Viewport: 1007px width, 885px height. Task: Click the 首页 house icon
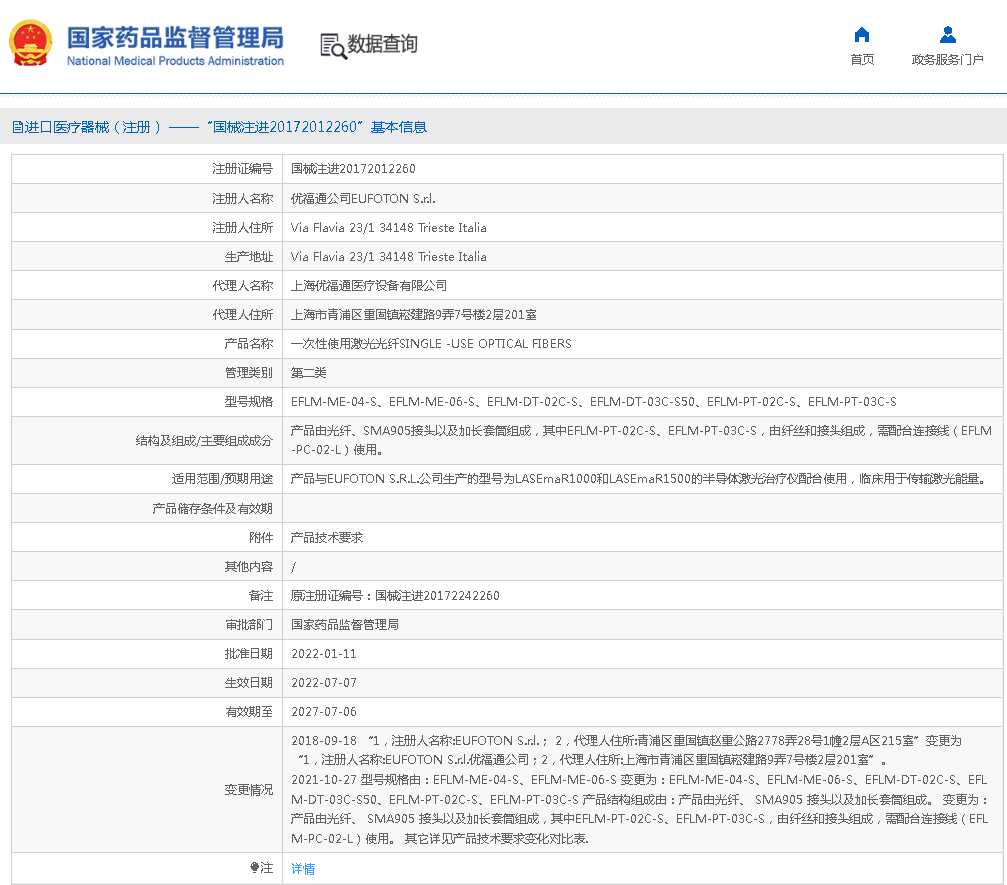point(862,35)
